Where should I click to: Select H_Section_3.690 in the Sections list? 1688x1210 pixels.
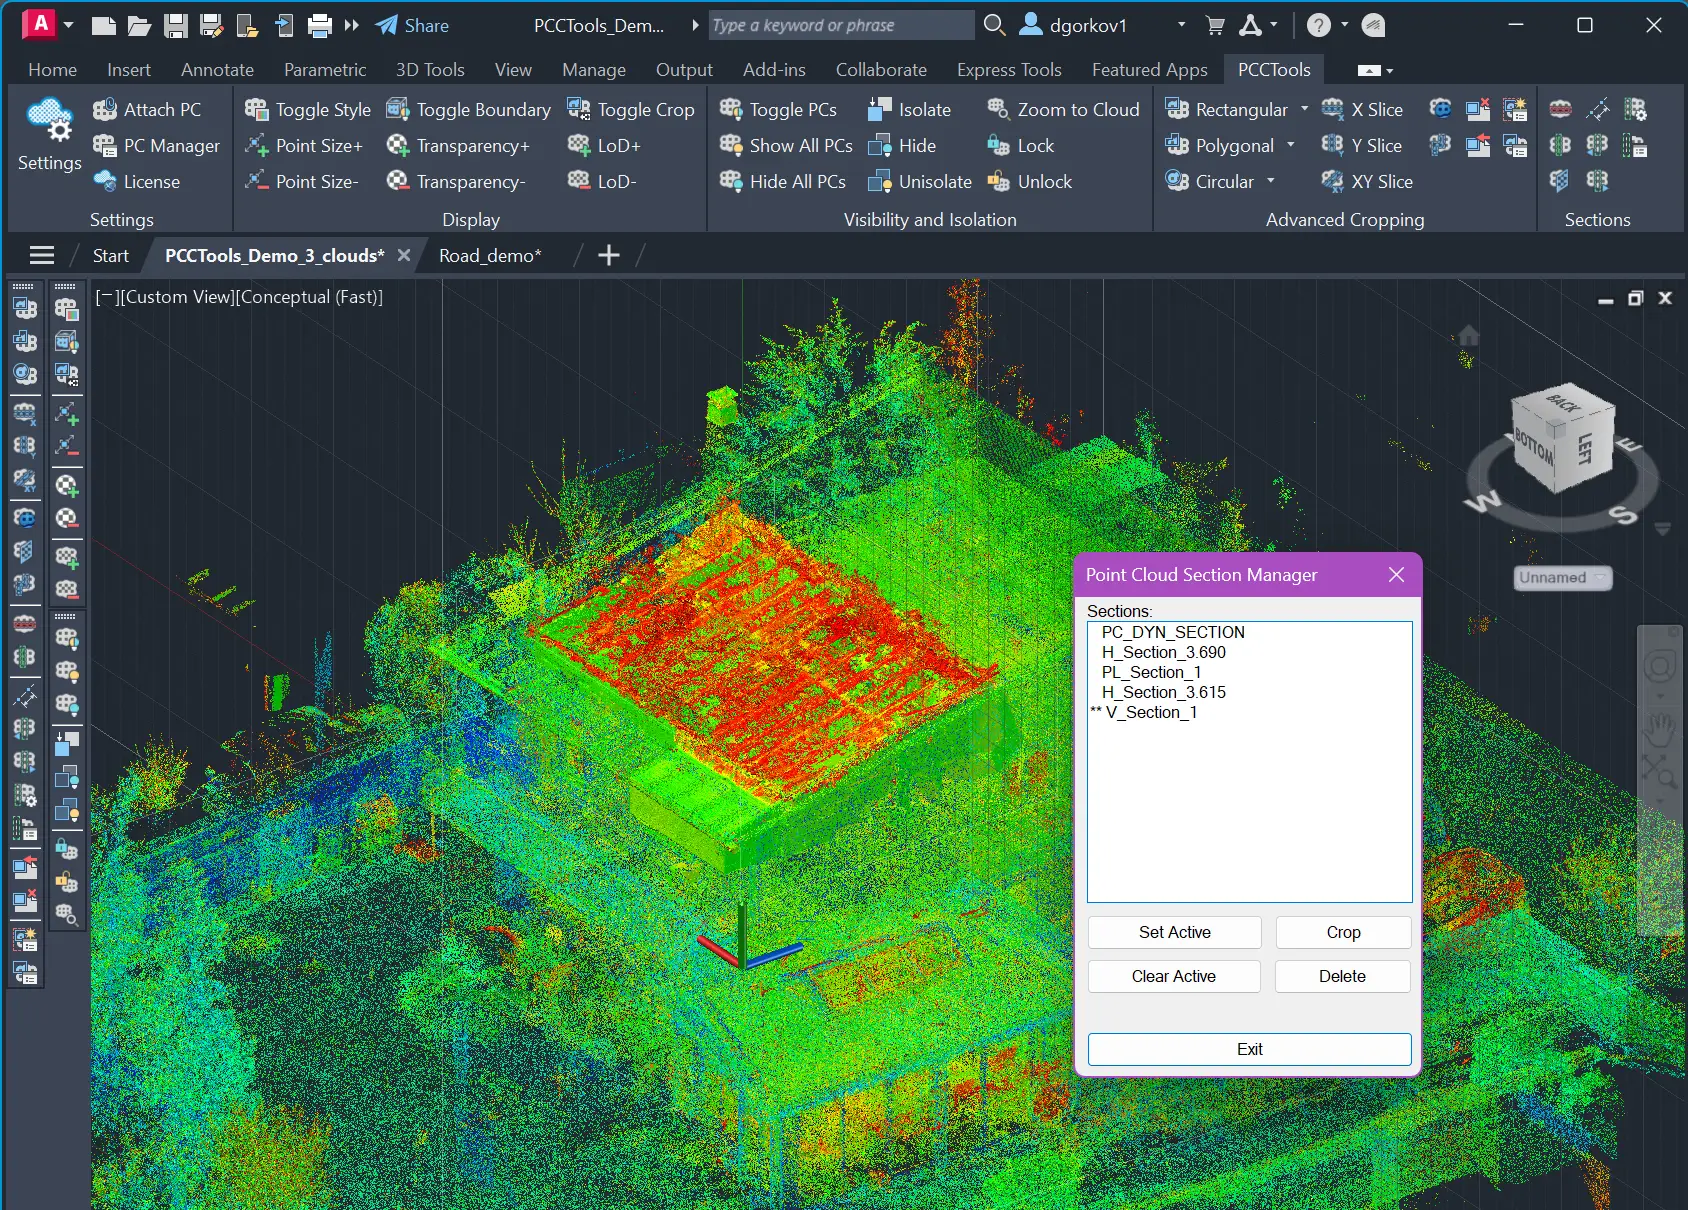pyautogui.click(x=1163, y=652)
